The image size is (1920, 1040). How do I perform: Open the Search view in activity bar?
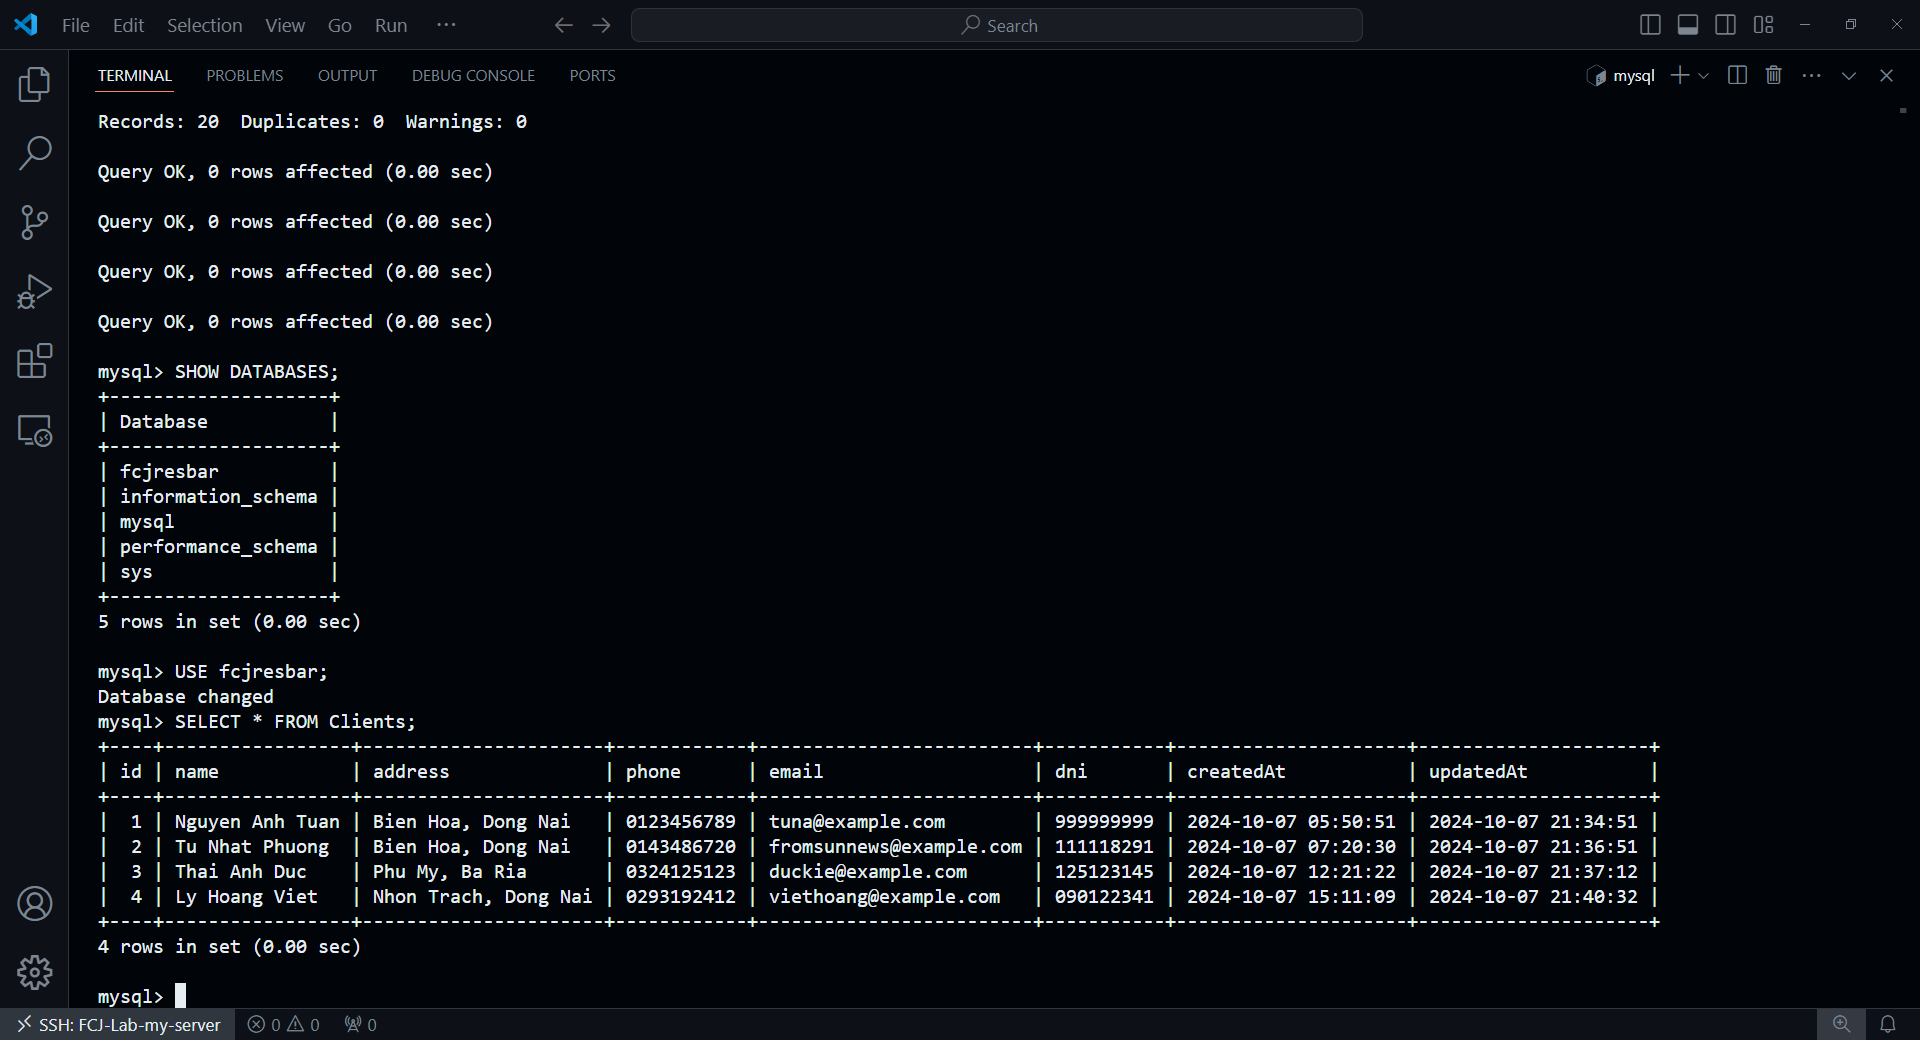pyautogui.click(x=34, y=153)
